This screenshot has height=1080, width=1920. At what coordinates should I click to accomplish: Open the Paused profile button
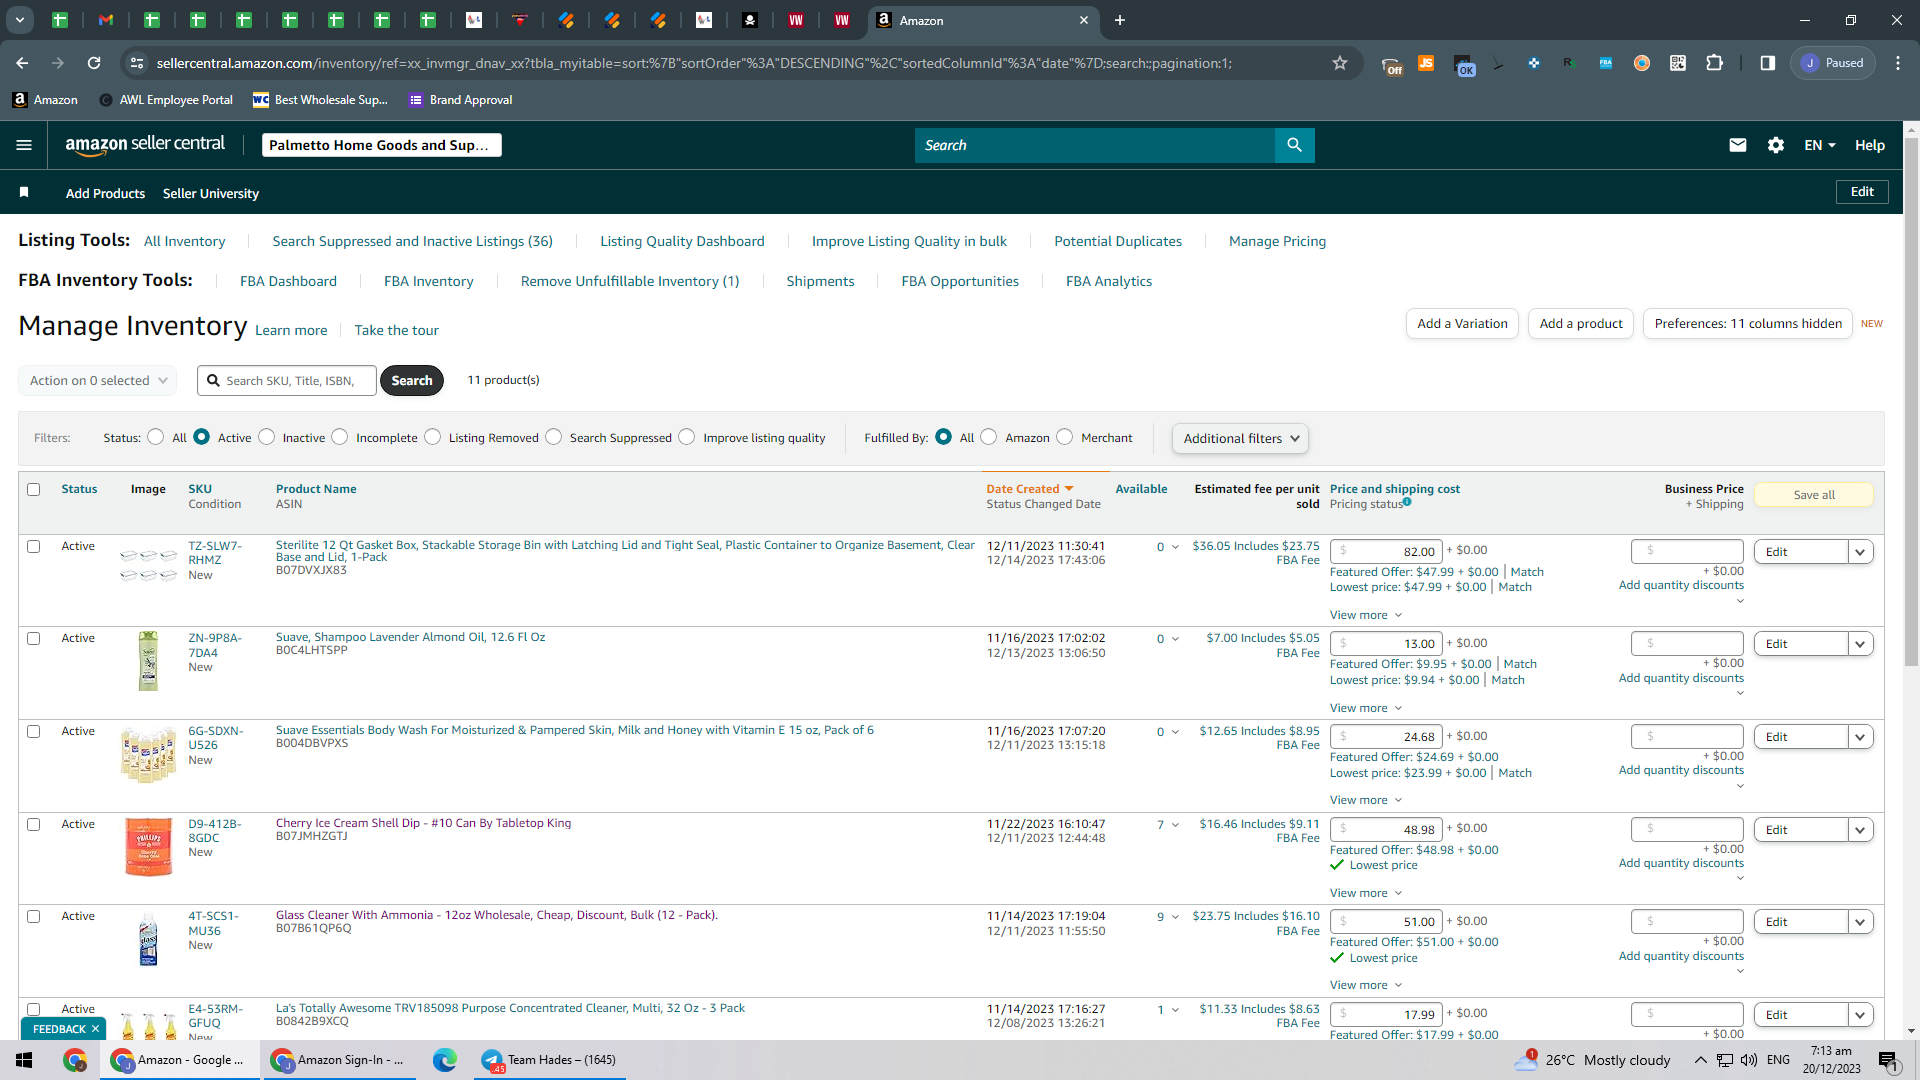pyautogui.click(x=1833, y=63)
